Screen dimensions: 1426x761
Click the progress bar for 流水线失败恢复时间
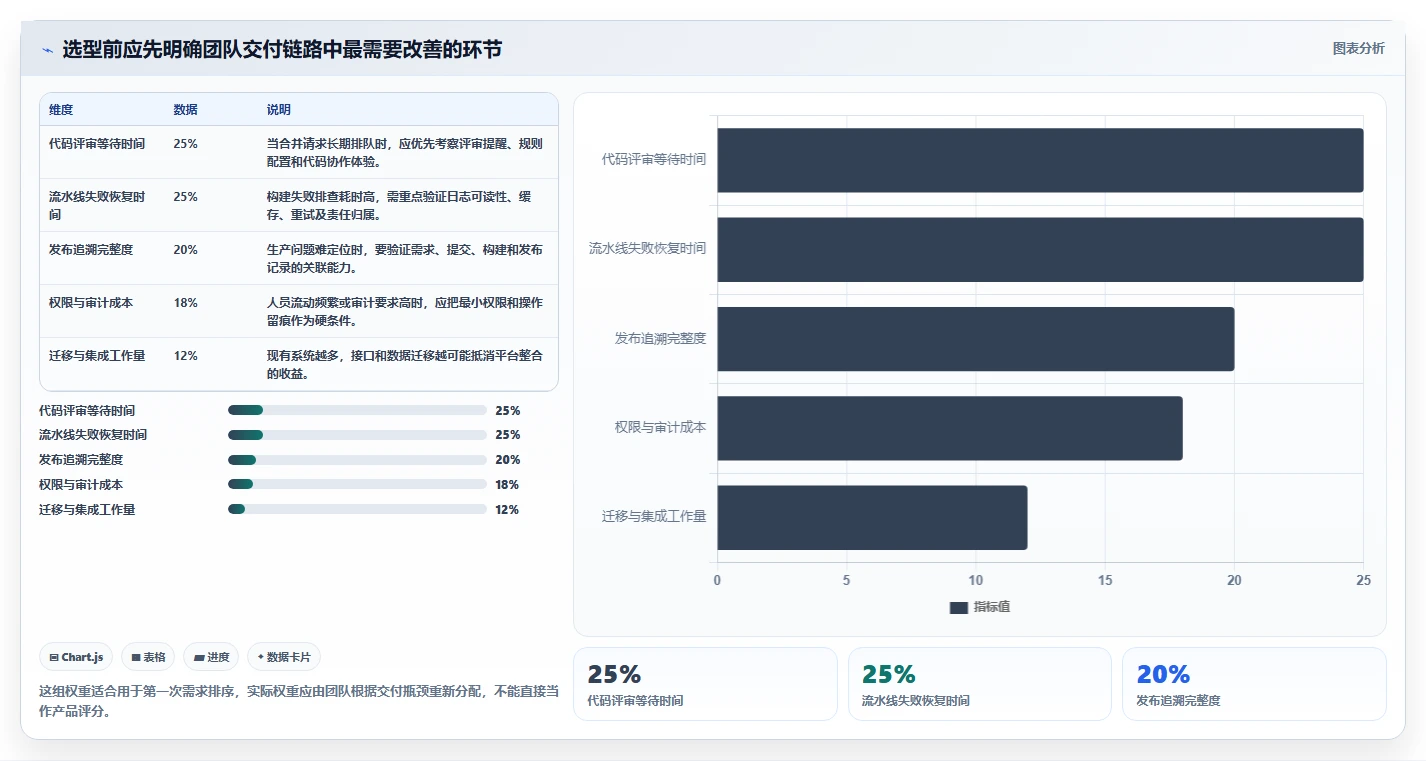pyautogui.click(x=357, y=435)
